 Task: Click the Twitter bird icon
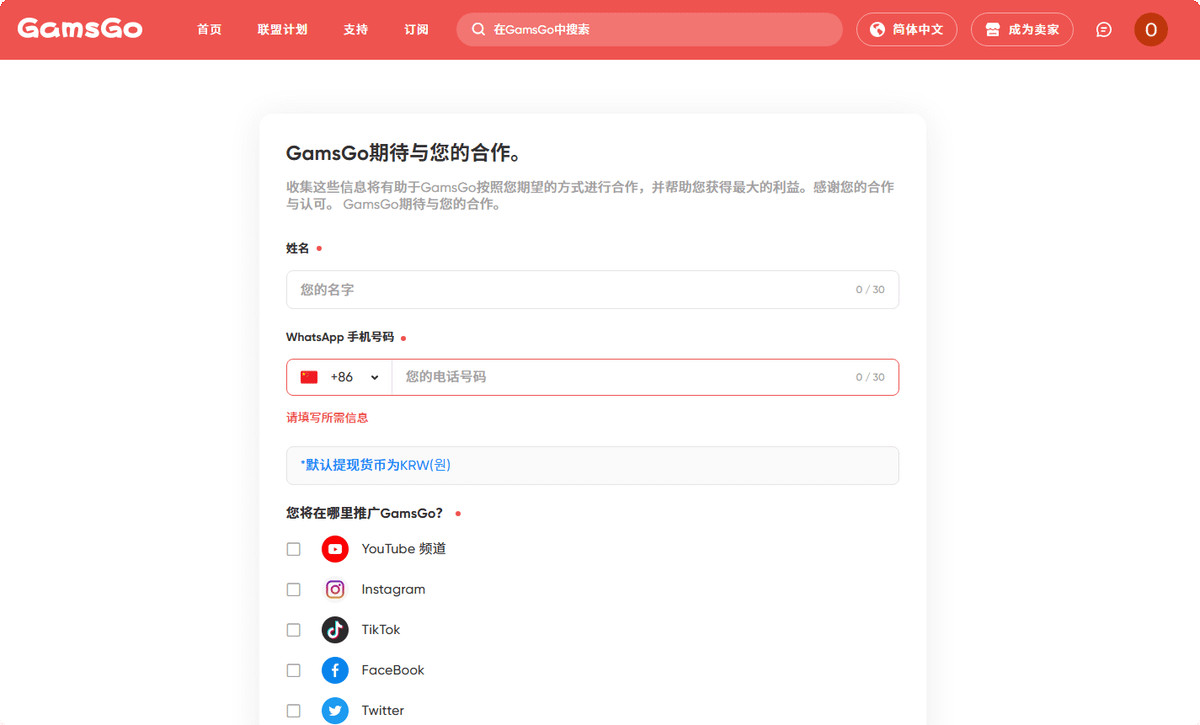click(334, 710)
